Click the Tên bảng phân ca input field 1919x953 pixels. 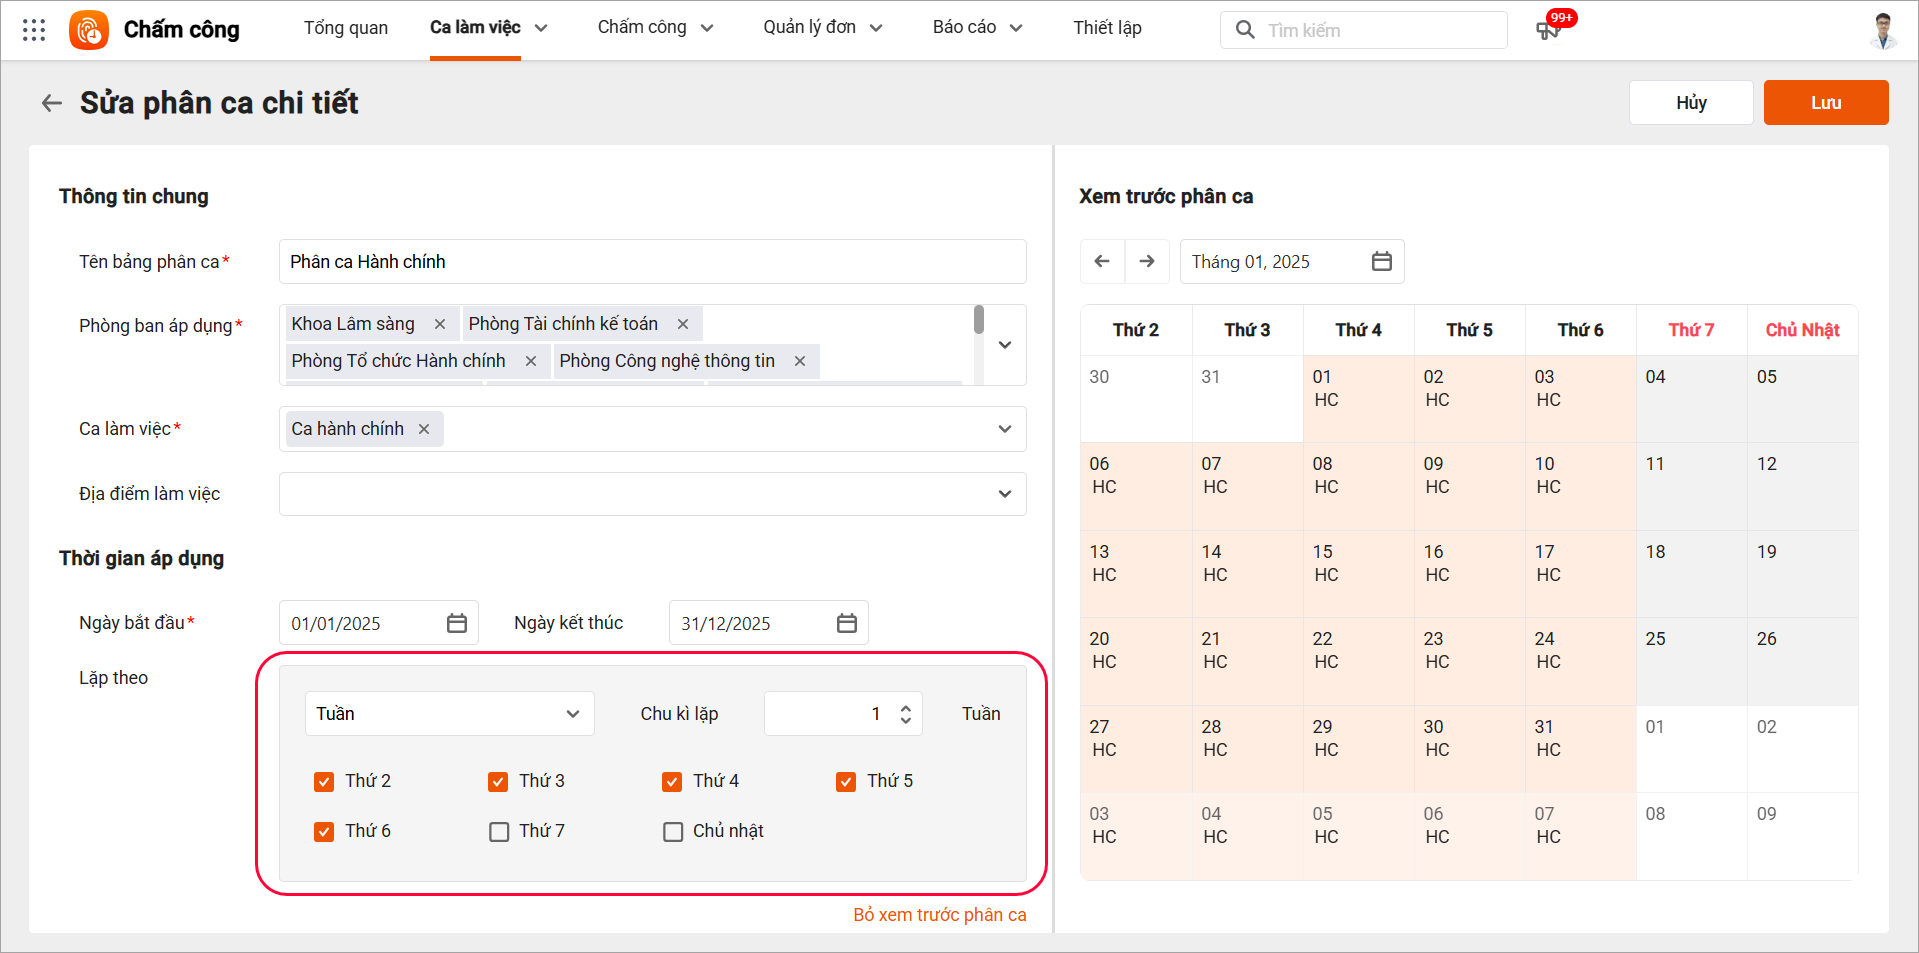click(x=652, y=262)
